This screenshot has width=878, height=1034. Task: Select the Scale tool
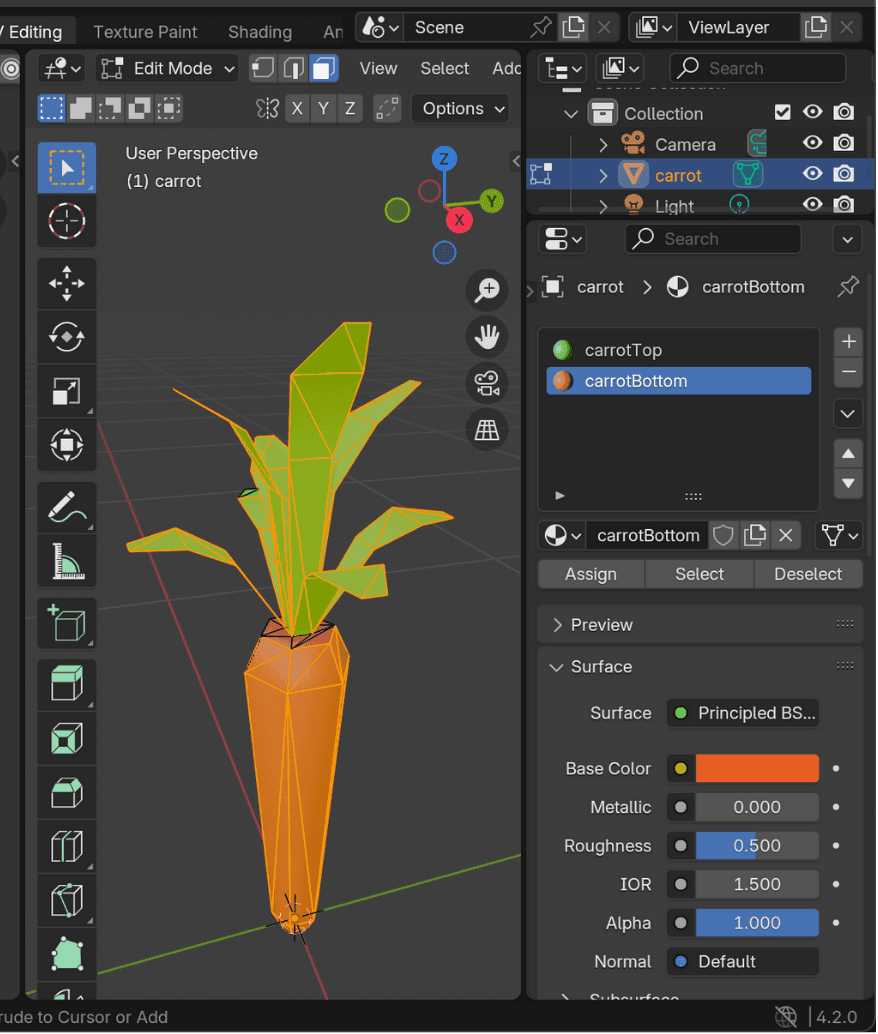pos(67,391)
